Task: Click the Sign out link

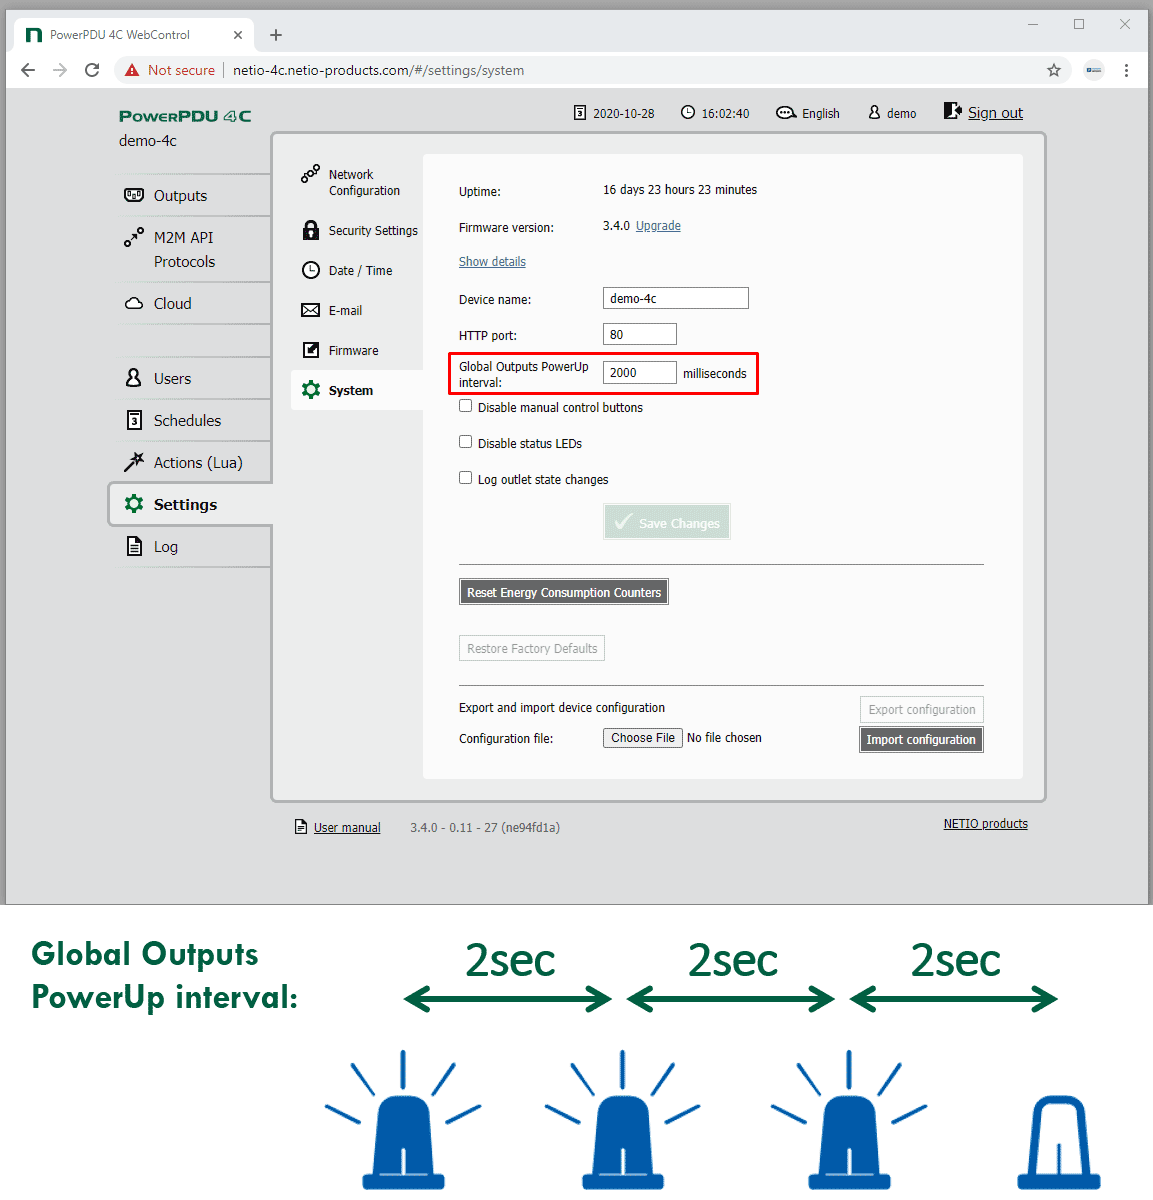Action: (x=995, y=113)
